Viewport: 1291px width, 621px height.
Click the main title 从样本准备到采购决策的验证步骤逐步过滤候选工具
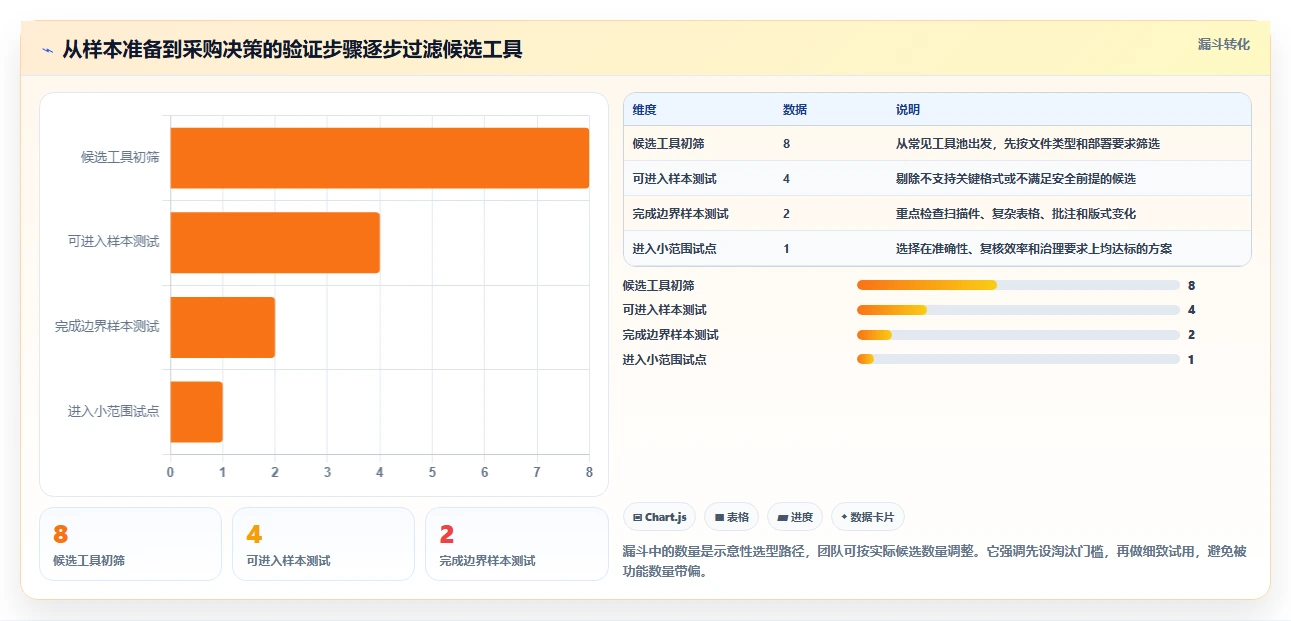tap(292, 49)
